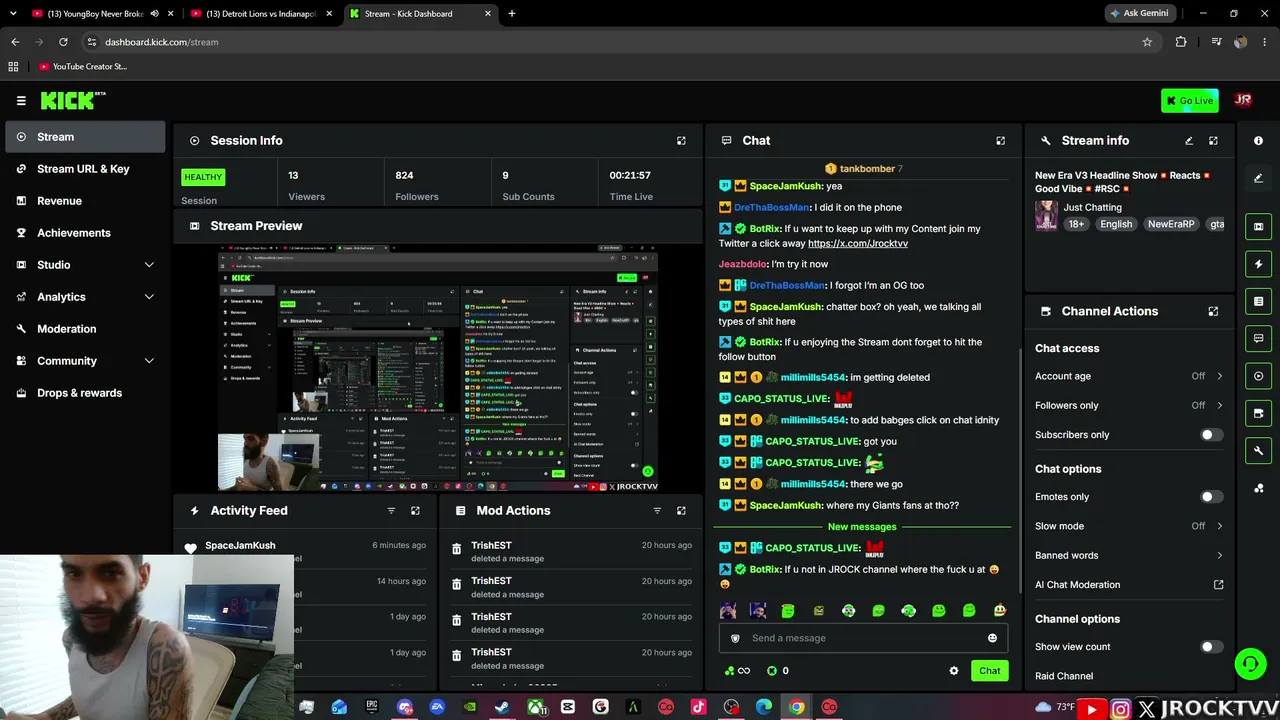Toggle the Activity Feed lightning widget in sidebar
The width and height of the screenshot is (1280, 720).
(x=1258, y=264)
